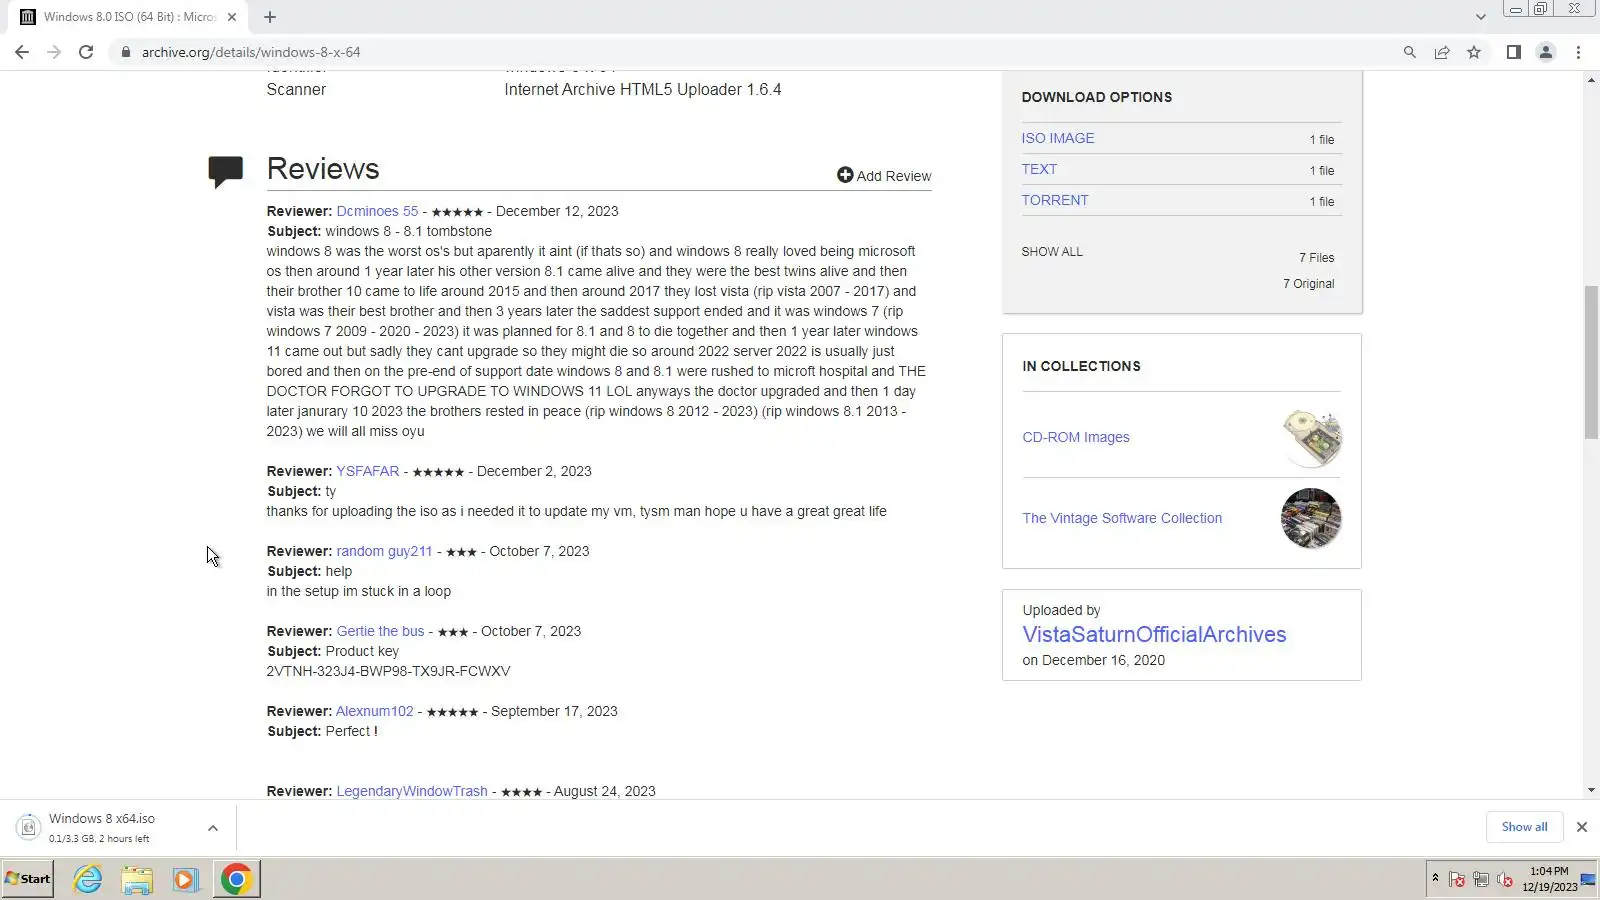Click the Reviews section heading
The height and width of the screenshot is (900, 1600).
323,169
